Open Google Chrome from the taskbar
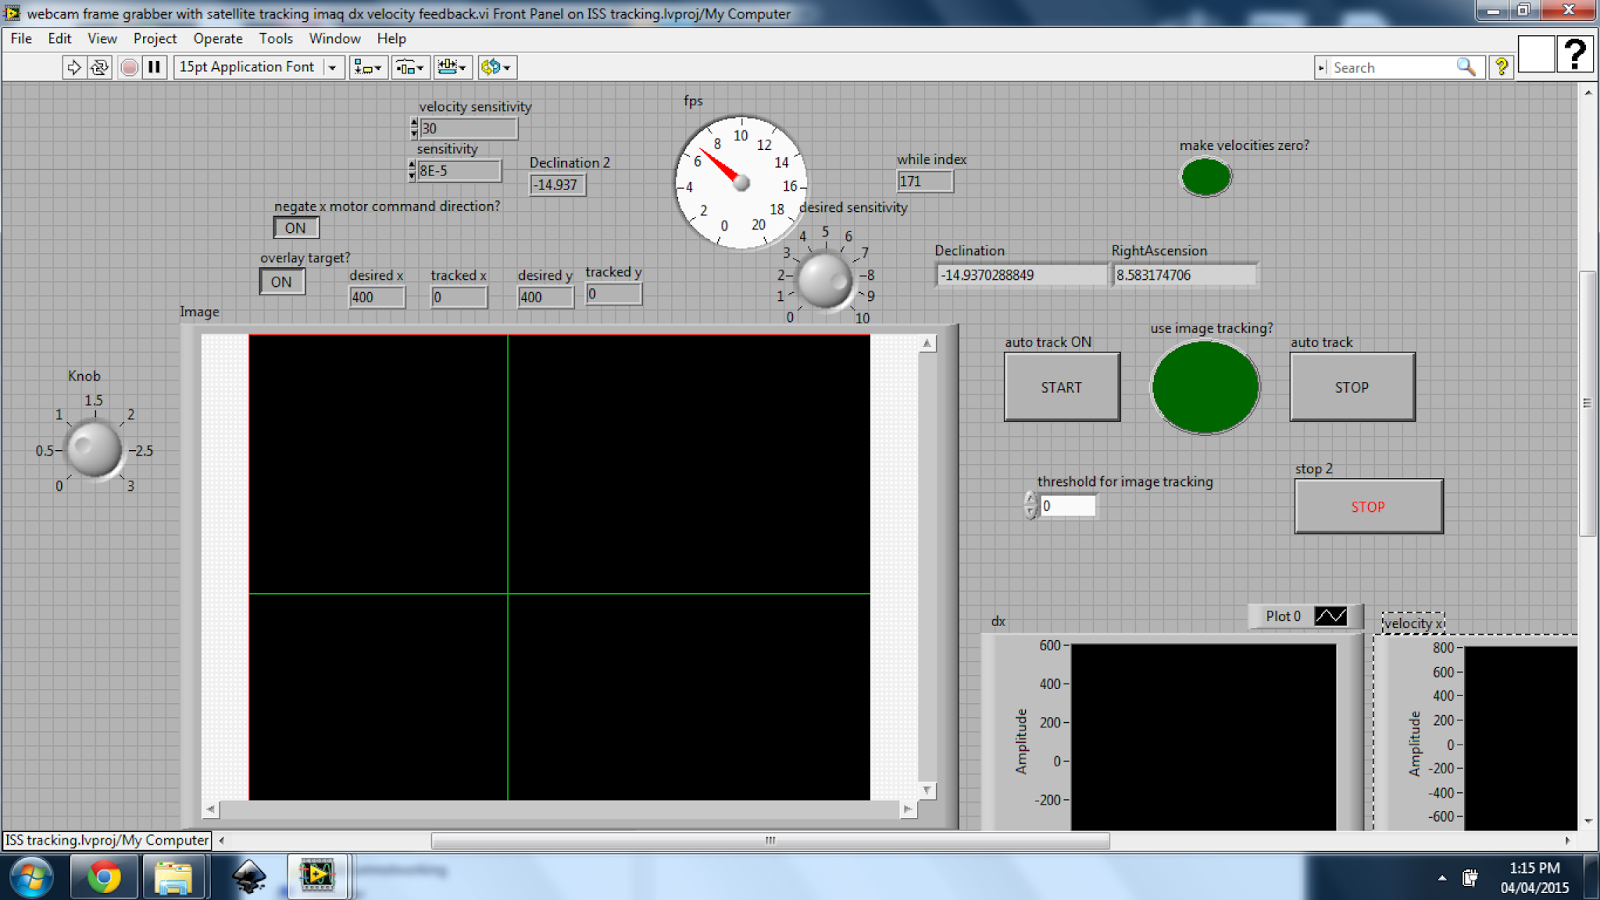Image resolution: width=1600 pixels, height=900 pixels. [x=104, y=877]
